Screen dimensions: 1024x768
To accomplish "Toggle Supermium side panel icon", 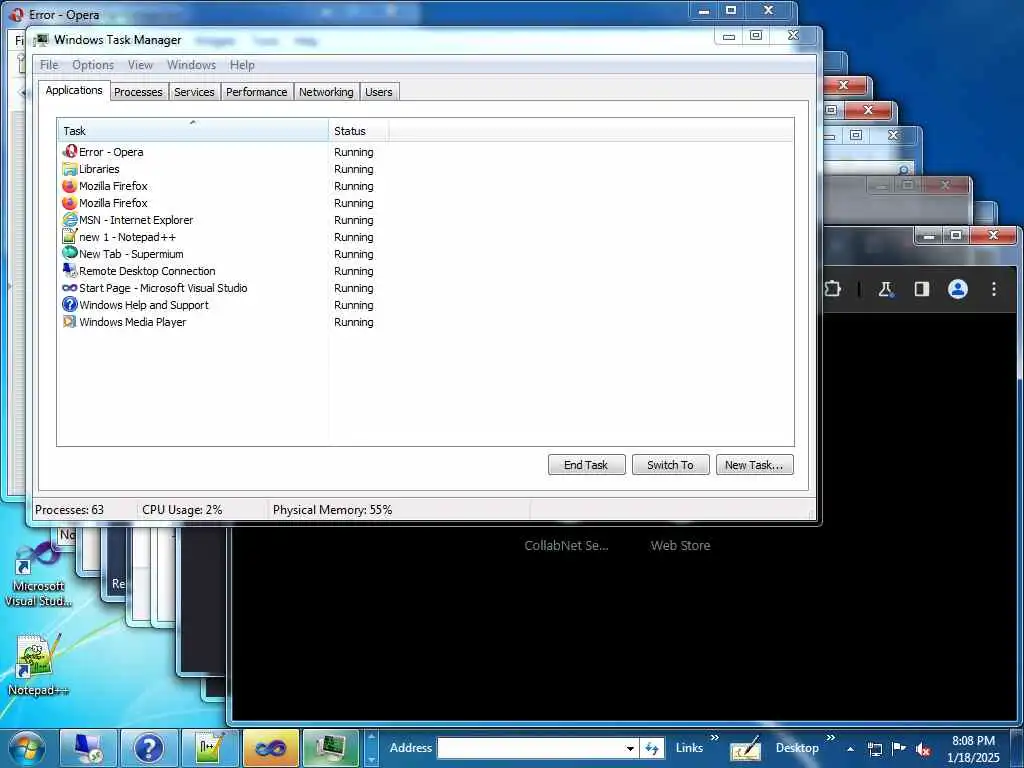I will pyautogui.click(x=921, y=289).
